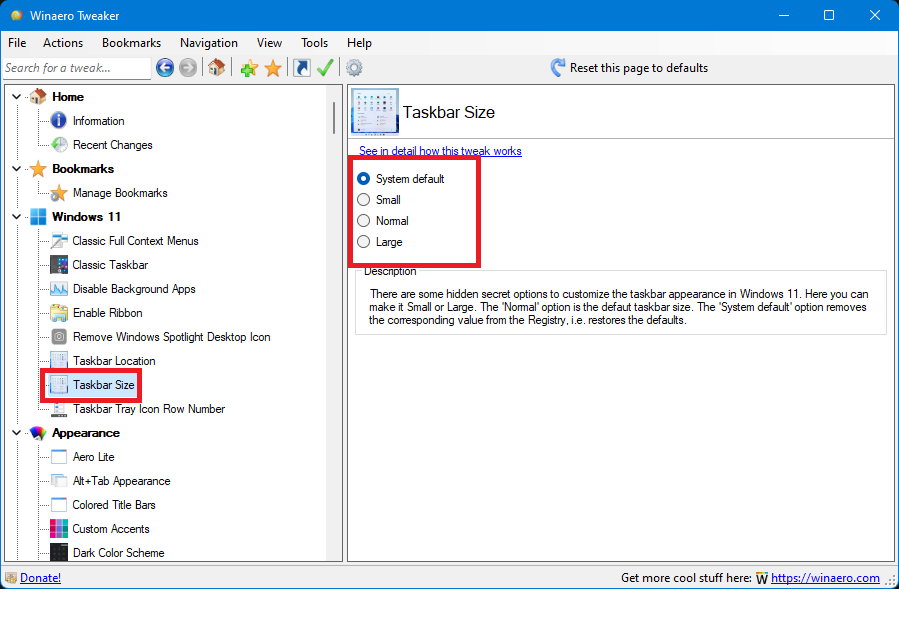Click the Manage Bookmarks star icon

(58, 193)
